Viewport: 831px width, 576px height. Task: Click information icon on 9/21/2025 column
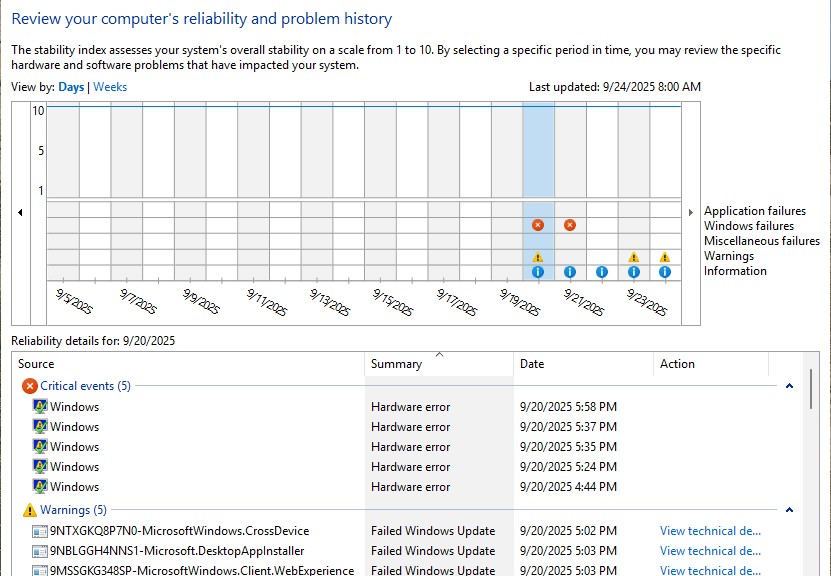pos(570,272)
